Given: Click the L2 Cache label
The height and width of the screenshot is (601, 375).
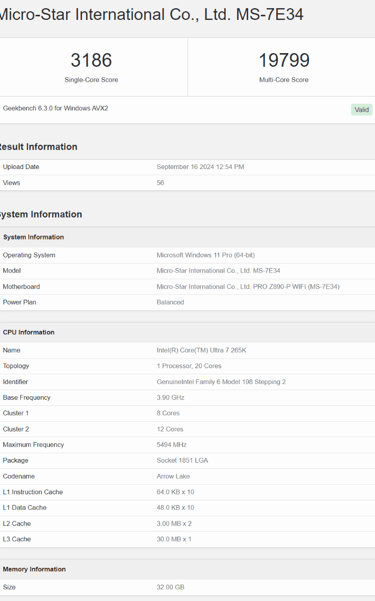Looking at the screenshot, I should (17, 524).
